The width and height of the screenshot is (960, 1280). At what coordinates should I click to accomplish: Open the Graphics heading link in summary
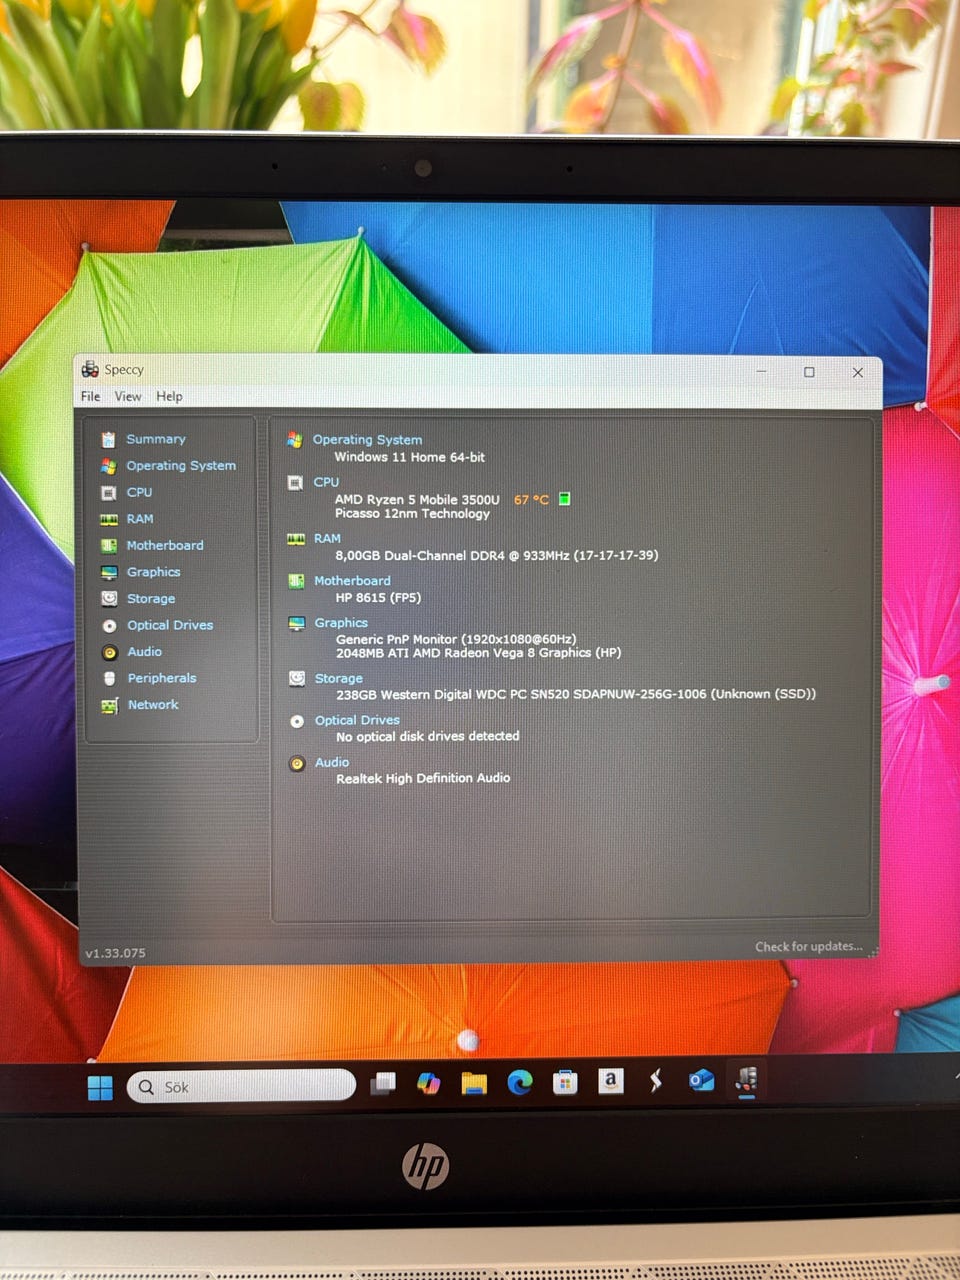341,622
